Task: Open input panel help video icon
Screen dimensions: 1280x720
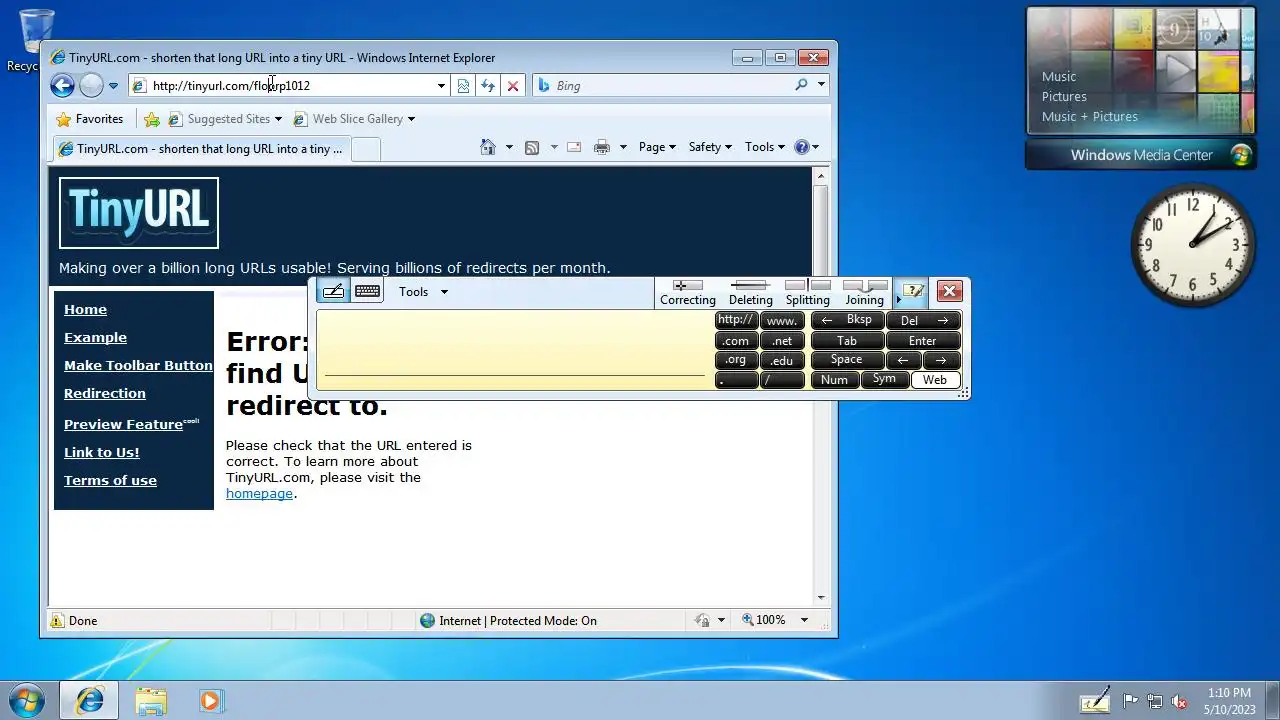Action: pyautogui.click(x=912, y=291)
